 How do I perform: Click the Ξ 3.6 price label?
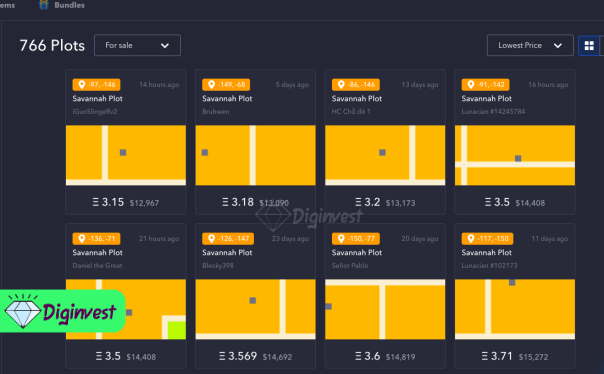point(368,356)
